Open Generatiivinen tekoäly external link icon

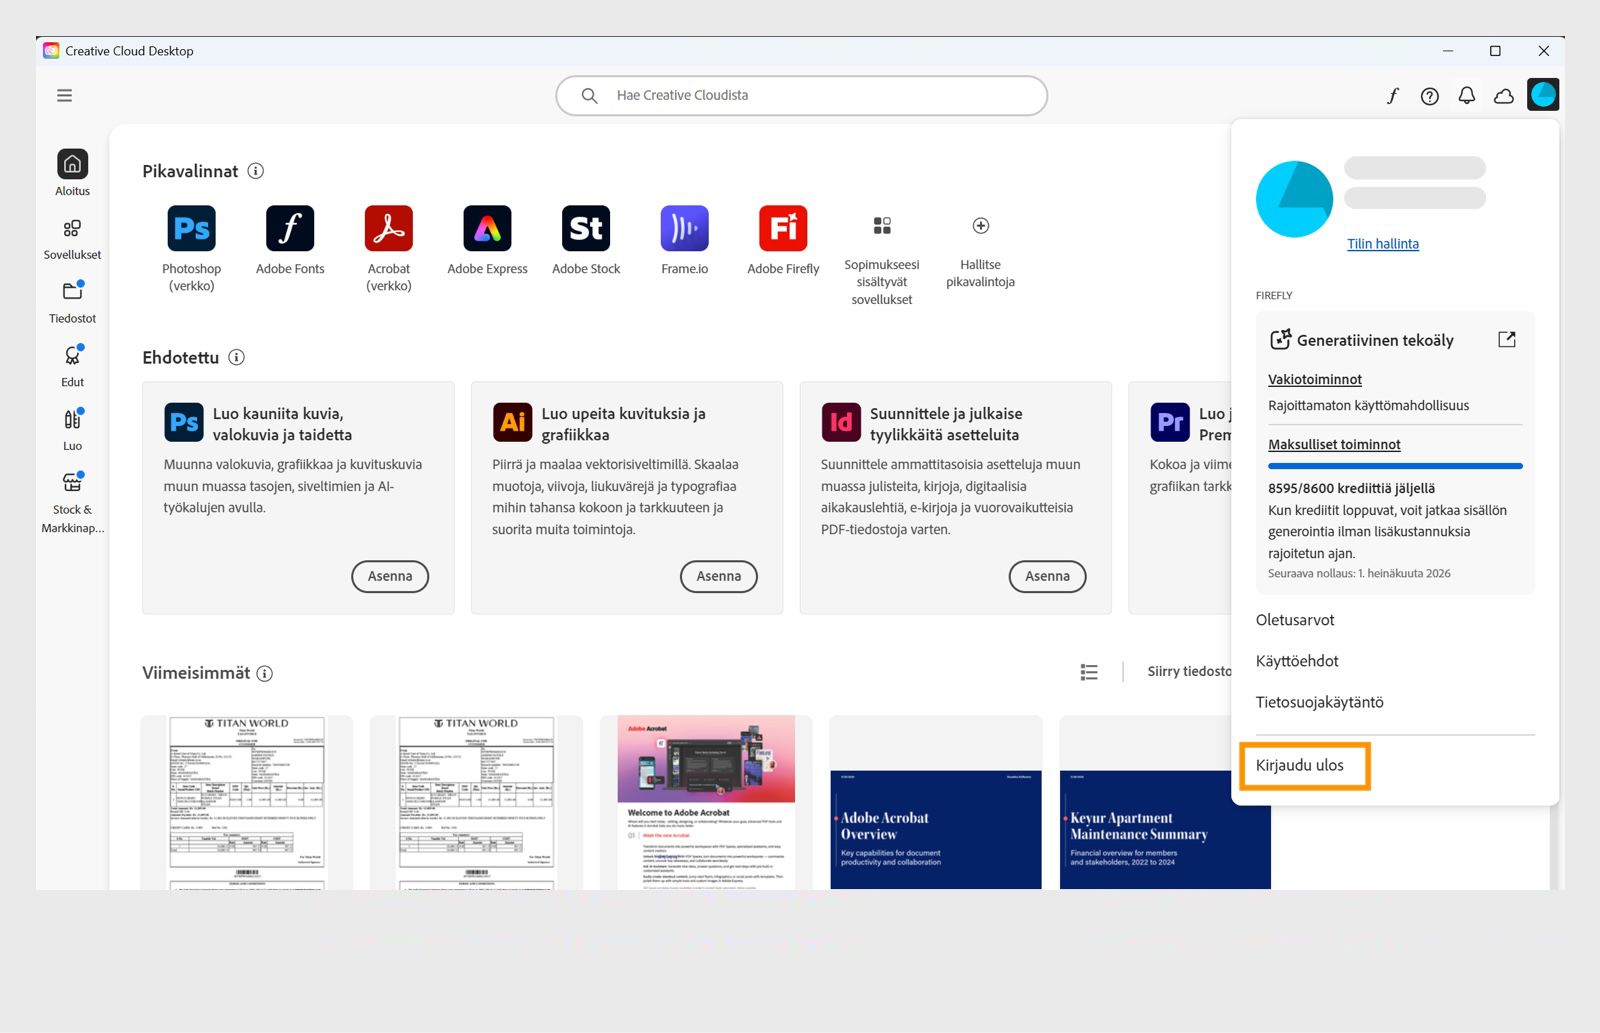(1507, 340)
